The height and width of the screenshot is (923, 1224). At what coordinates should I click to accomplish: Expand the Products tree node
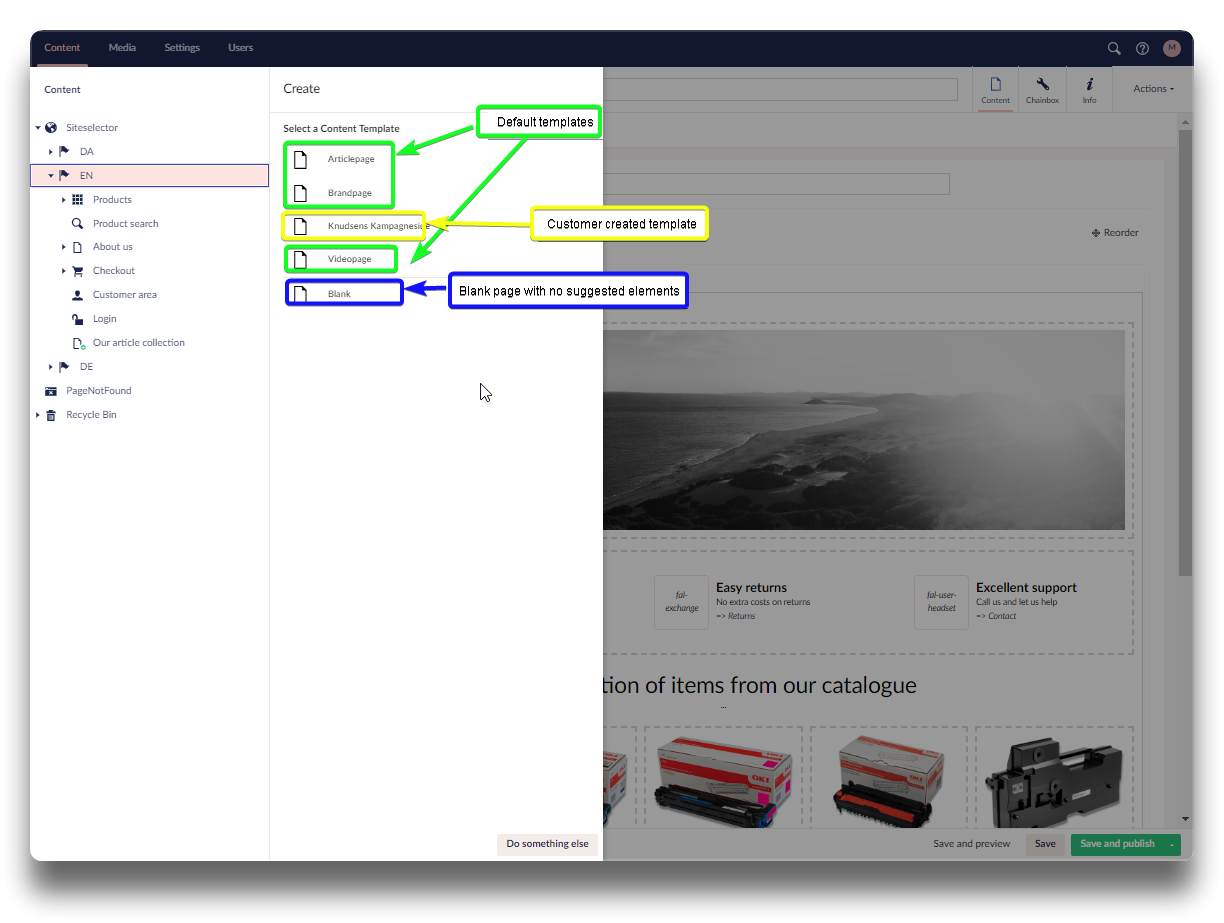[64, 200]
